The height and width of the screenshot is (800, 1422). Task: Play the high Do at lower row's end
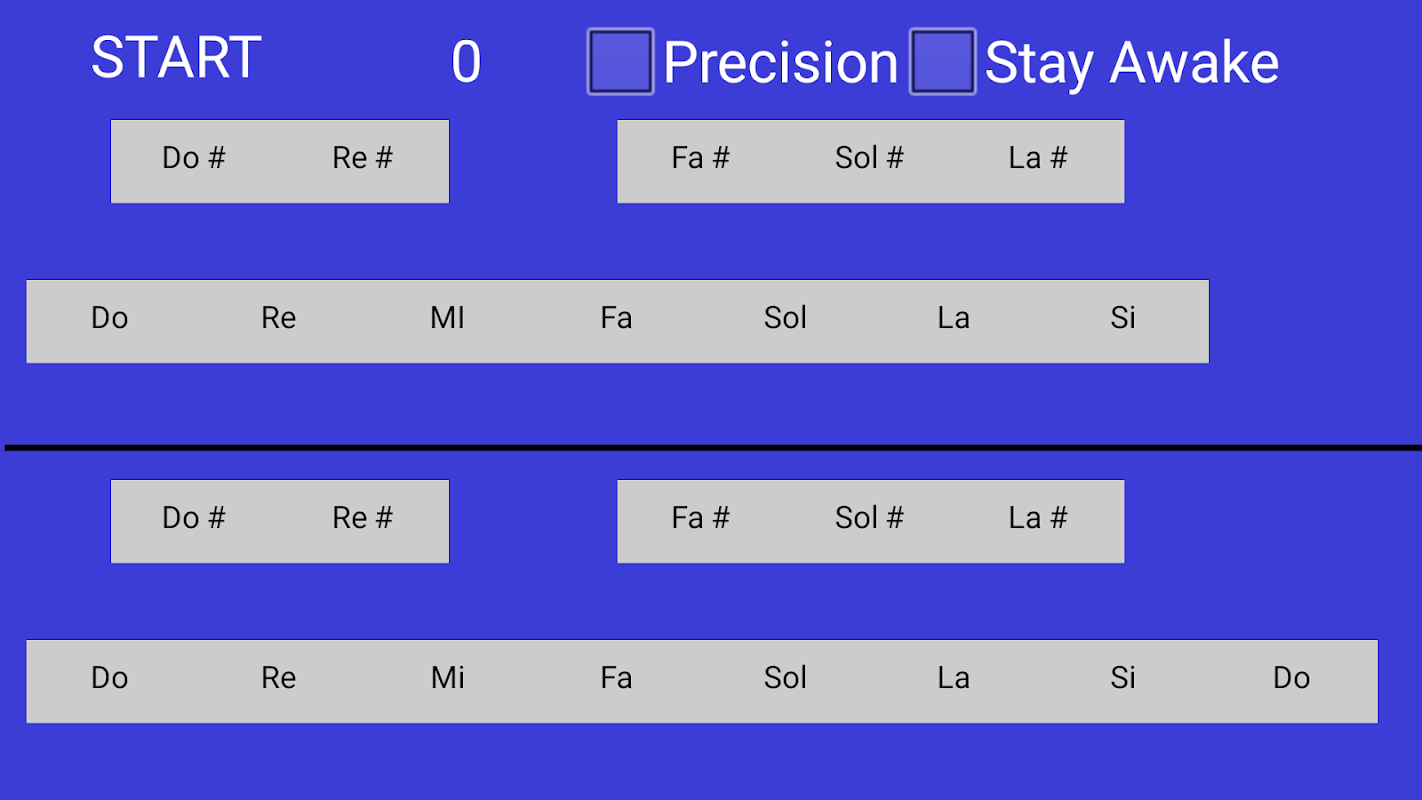coord(1292,678)
